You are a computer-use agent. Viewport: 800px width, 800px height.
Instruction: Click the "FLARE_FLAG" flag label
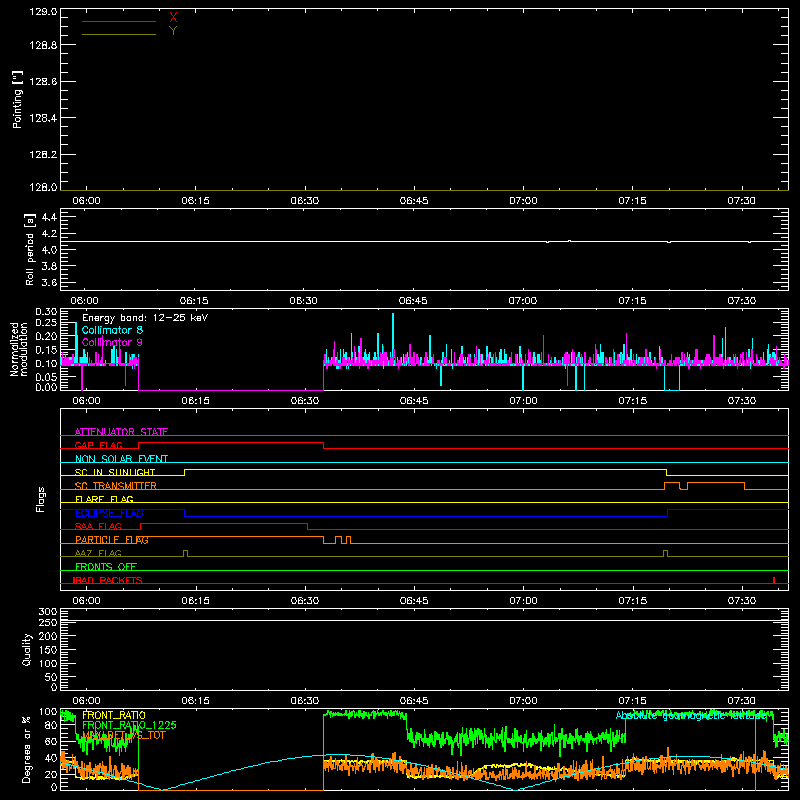click(104, 499)
